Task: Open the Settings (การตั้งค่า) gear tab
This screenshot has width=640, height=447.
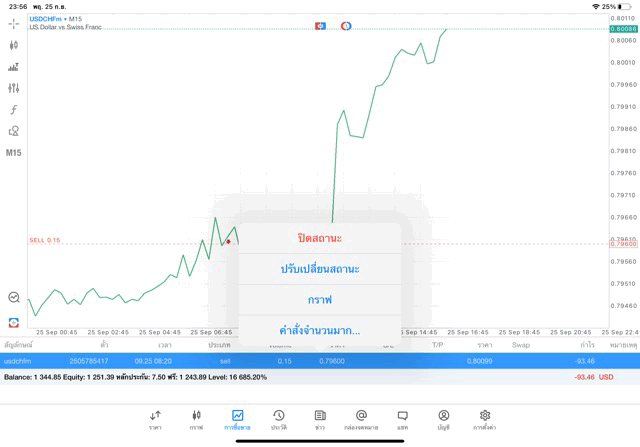Action: [x=485, y=419]
